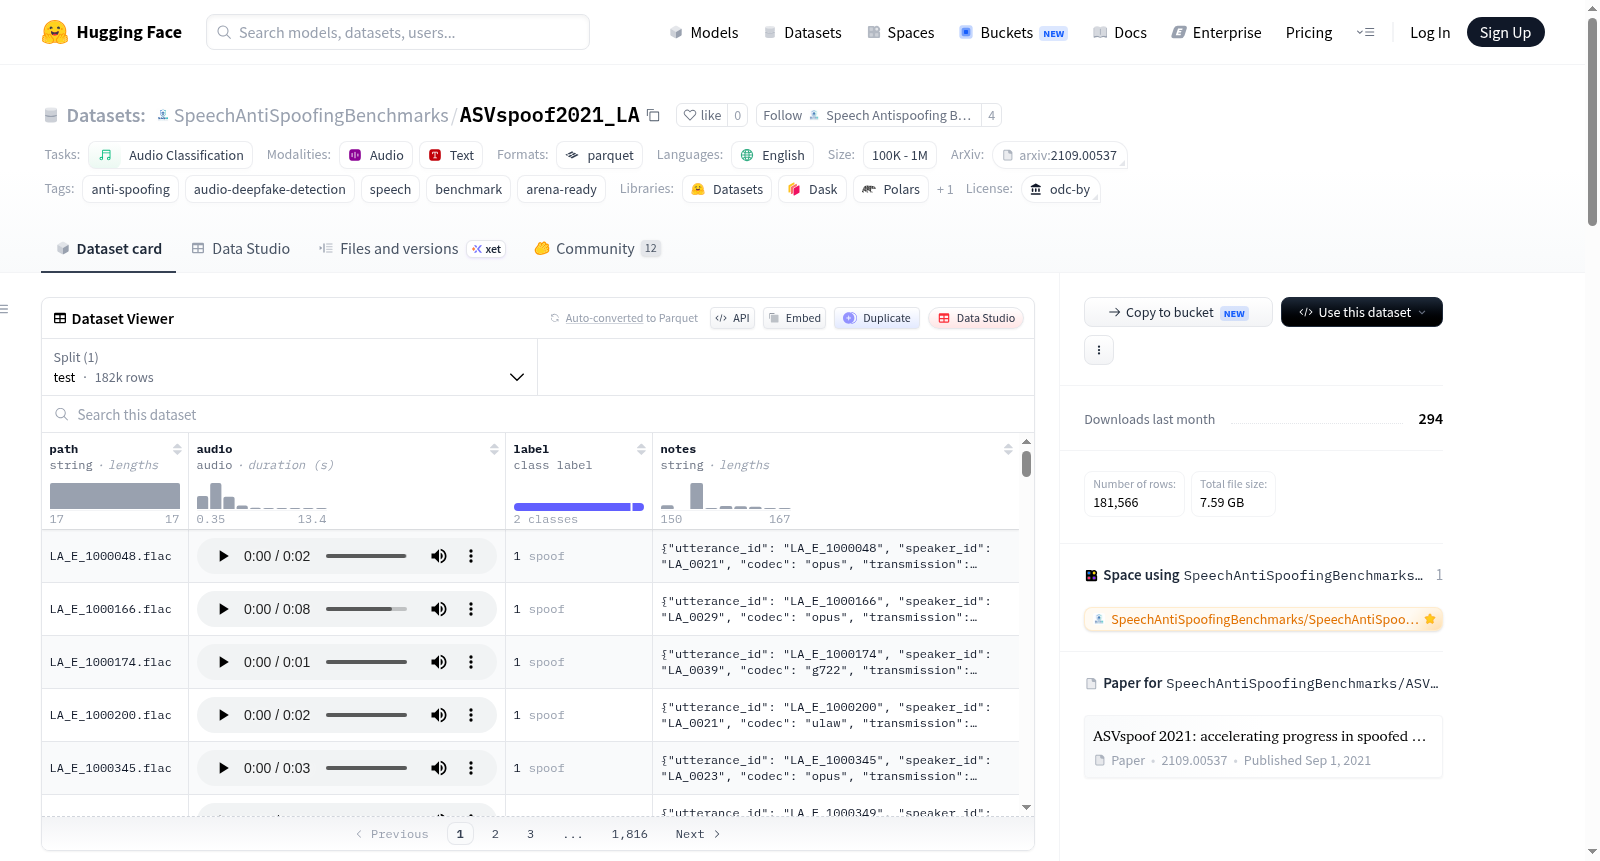Screen dimensions: 1600x861
Task: Select the anti-spoofing tag
Action: pyautogui.click(x=131, y=189)
